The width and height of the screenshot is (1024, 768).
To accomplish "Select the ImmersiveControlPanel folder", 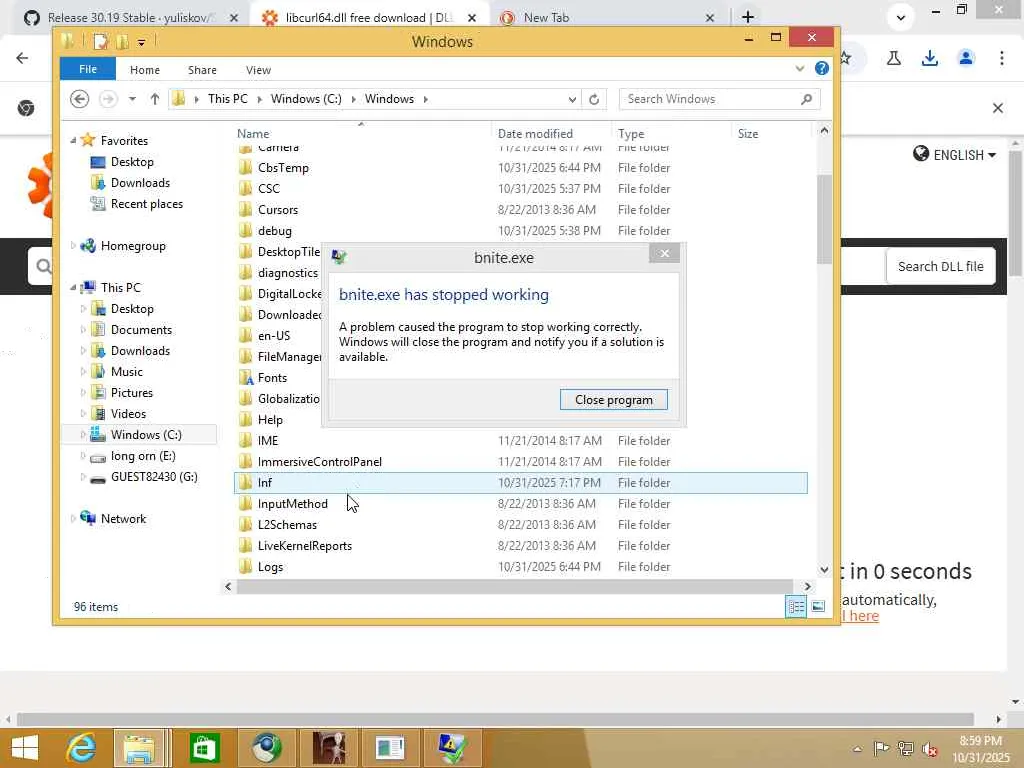I will pyautogui.click(x=319, y=462).
